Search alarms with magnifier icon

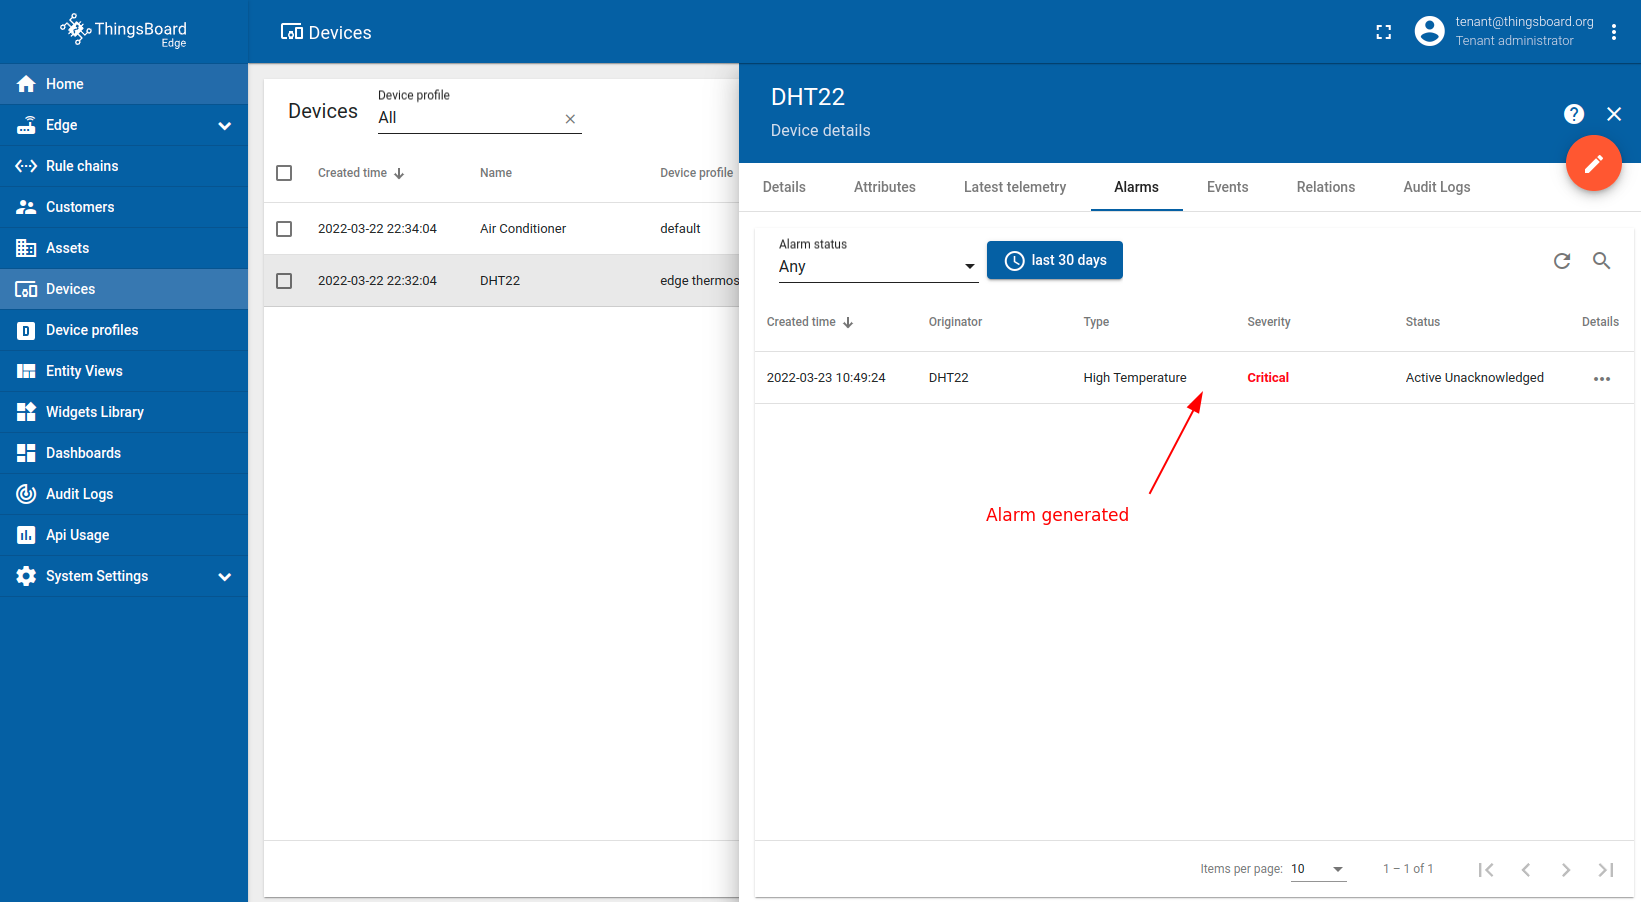(x=1602, y=261)
